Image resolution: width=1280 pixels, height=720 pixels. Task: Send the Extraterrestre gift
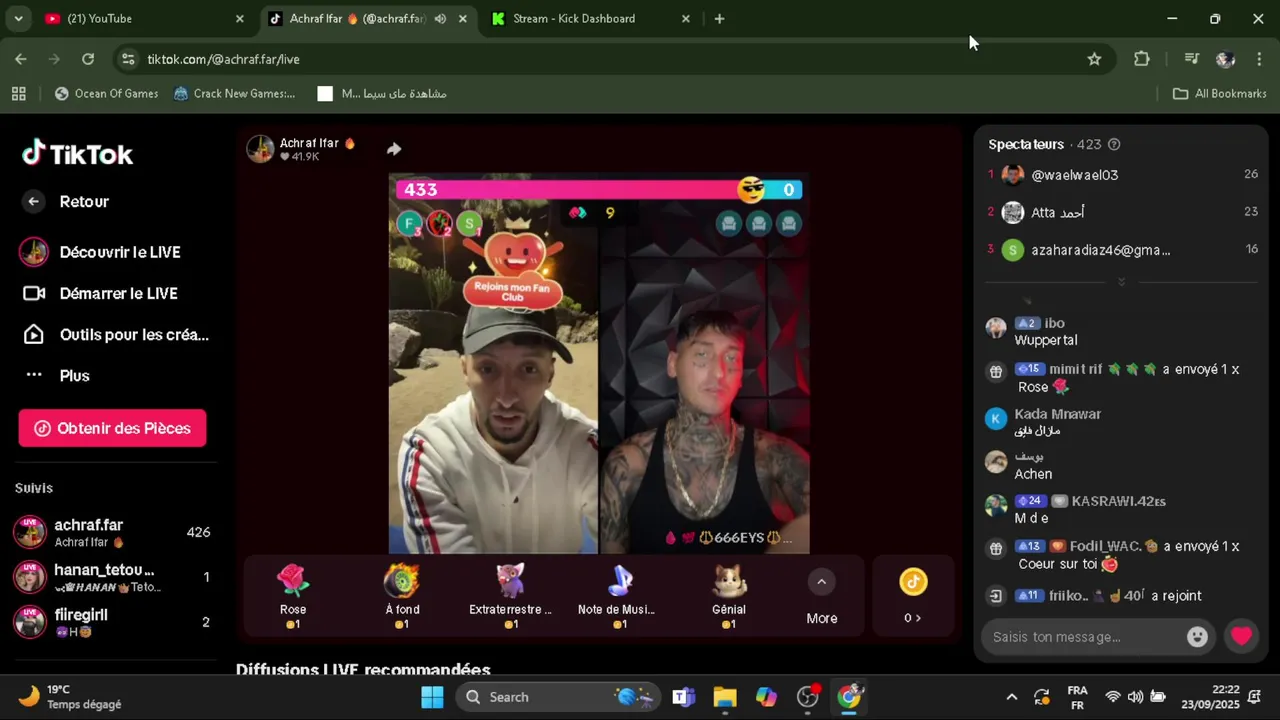point(510,596)
